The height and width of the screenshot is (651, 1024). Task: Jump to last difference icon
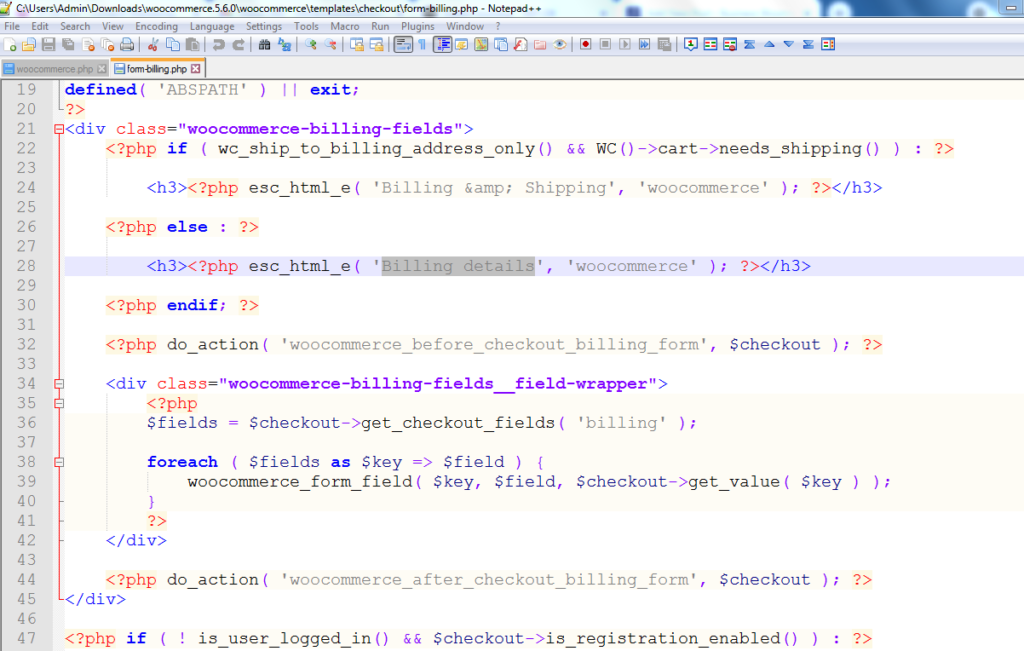pyautogui.click(x=808, y=44)
